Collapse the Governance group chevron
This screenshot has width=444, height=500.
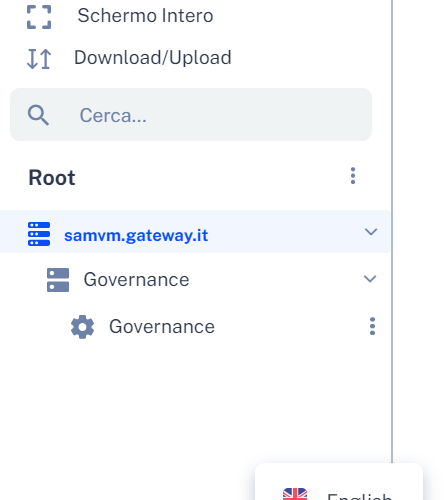point(370,279)
